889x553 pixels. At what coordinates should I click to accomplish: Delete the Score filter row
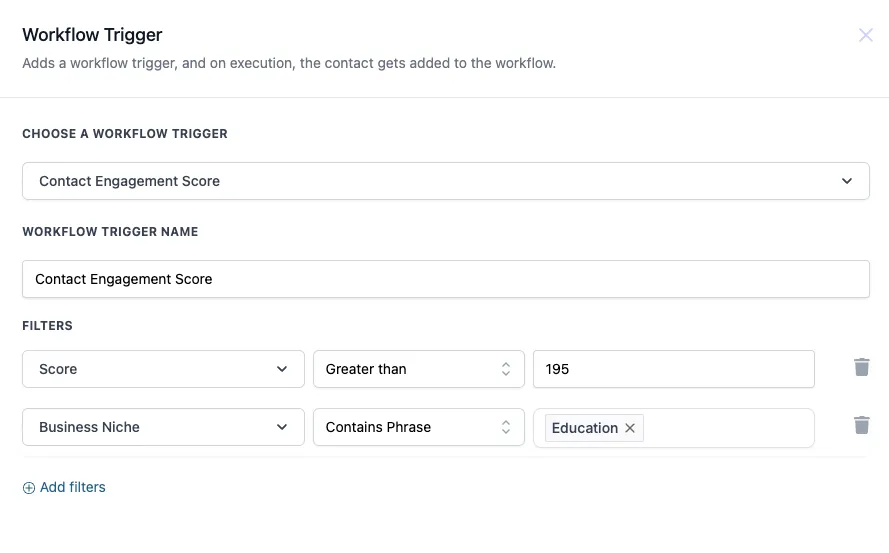861,368
